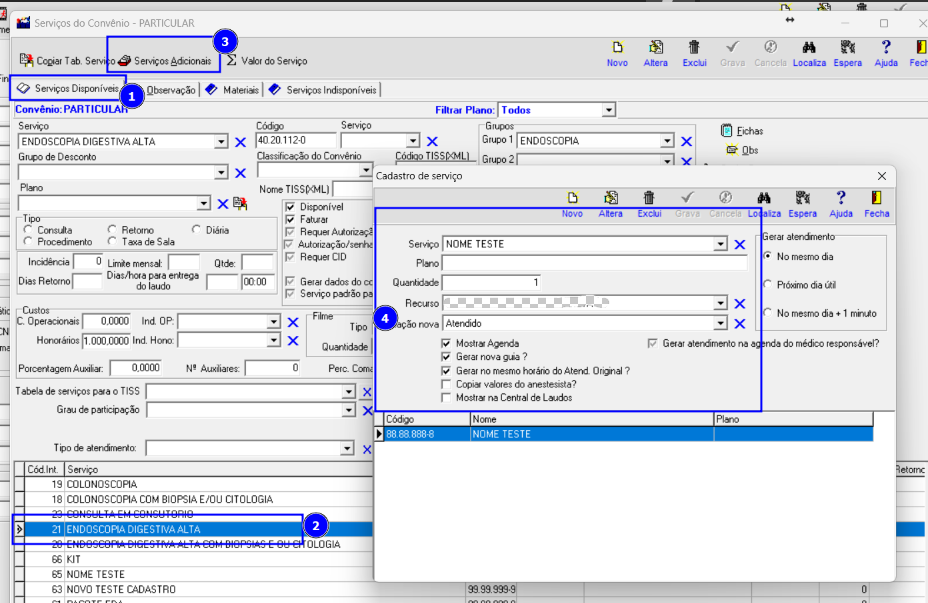
Task: Expand Grupo 1 ENDOSCOPIA dropdown
Action: click(x=667, y=141)
